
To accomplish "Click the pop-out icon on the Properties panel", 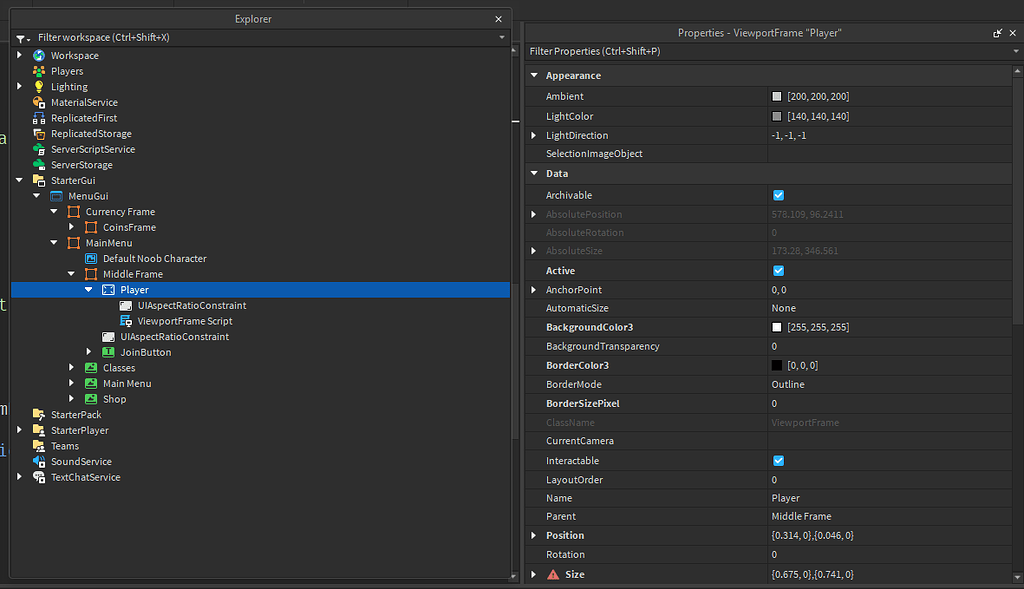I will [996, 32].
